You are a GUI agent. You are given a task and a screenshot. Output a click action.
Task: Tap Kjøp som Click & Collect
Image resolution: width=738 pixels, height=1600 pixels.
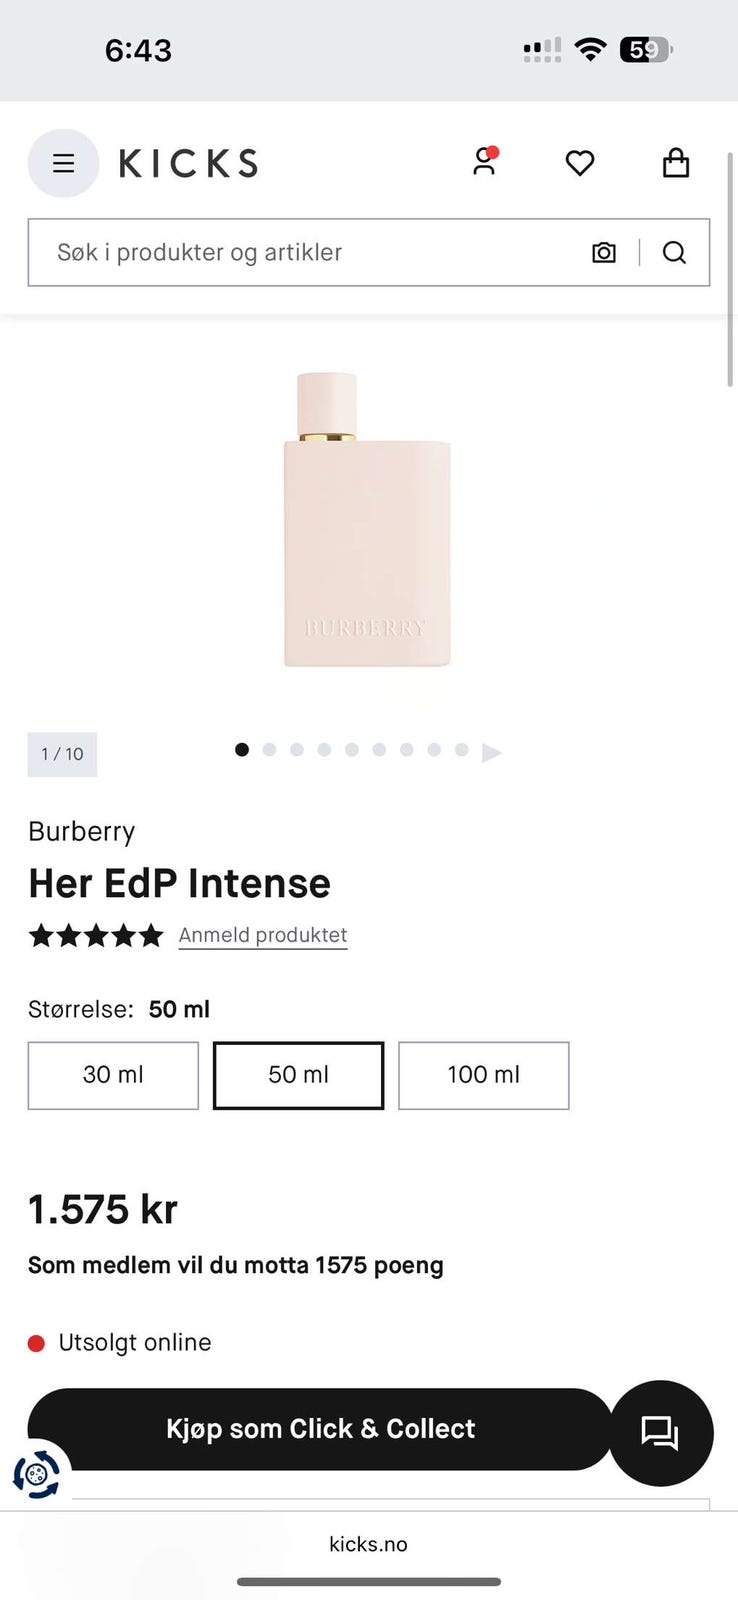coord(320,1429)
